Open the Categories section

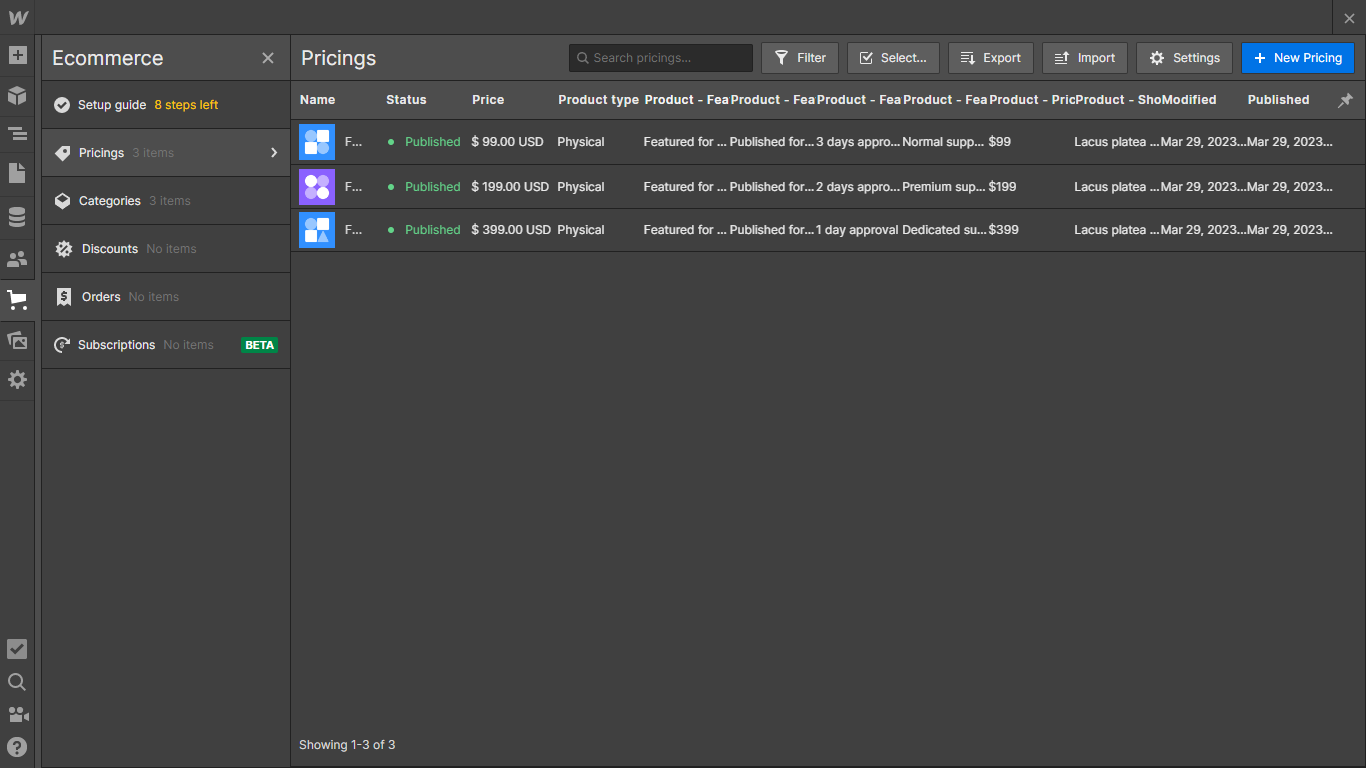click(166, 201)
